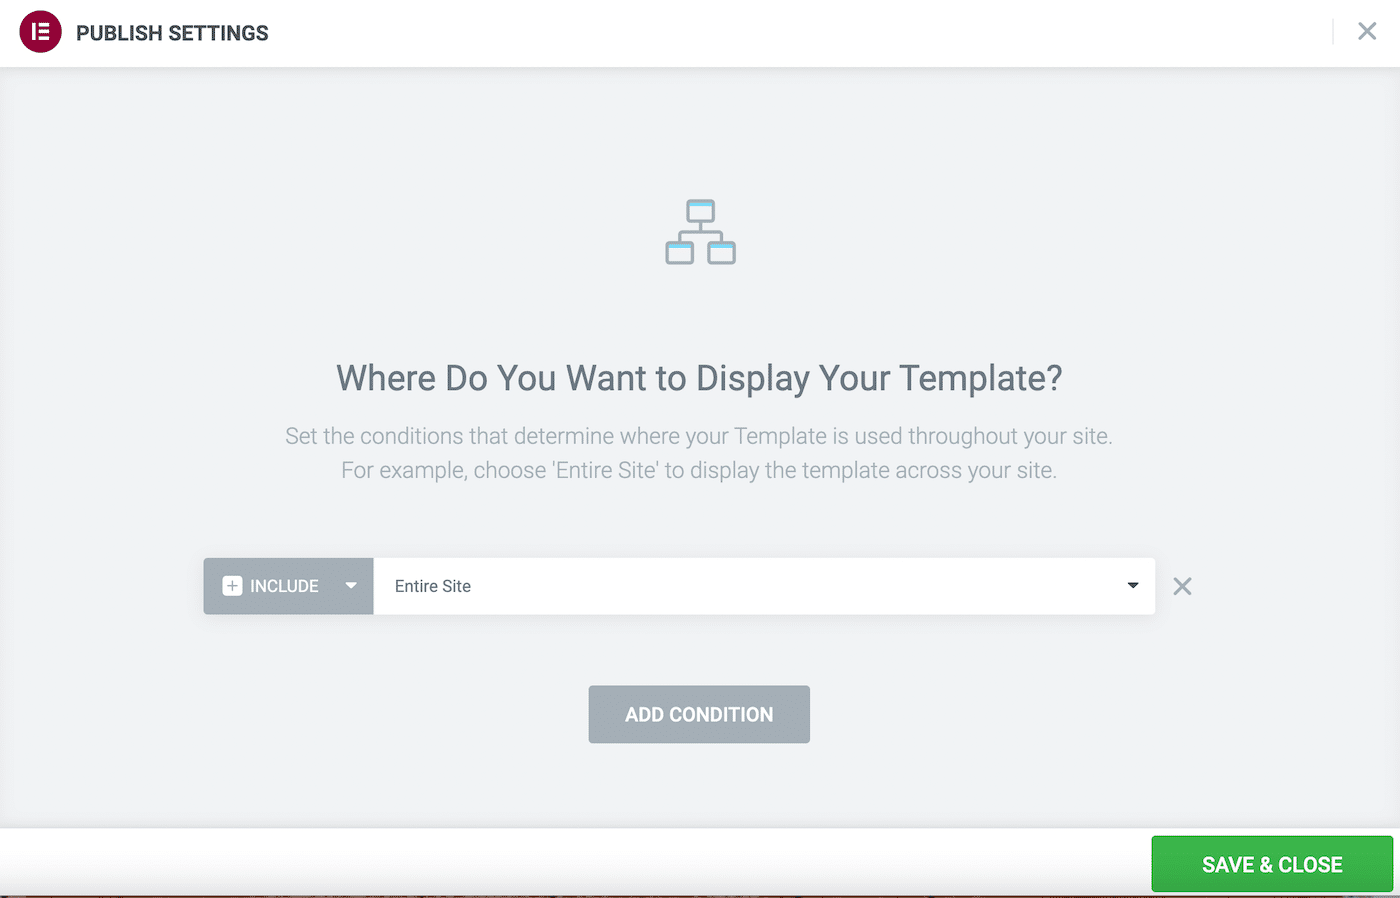Click the 'Where Do You Want to Display' heading
The width and height of the screenshot is (1400, 898).
(699, 378)
